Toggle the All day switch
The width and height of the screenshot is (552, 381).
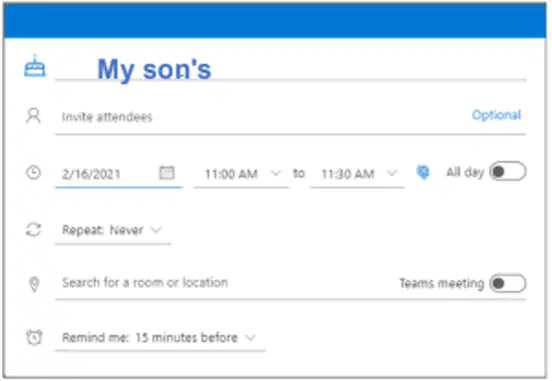508,171
